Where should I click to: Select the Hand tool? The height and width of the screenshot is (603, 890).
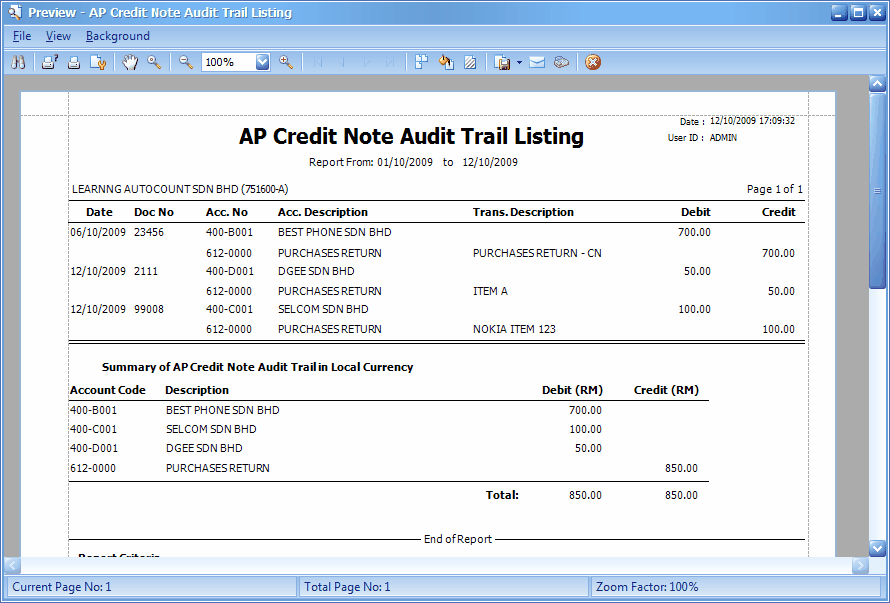pos(130,62)
